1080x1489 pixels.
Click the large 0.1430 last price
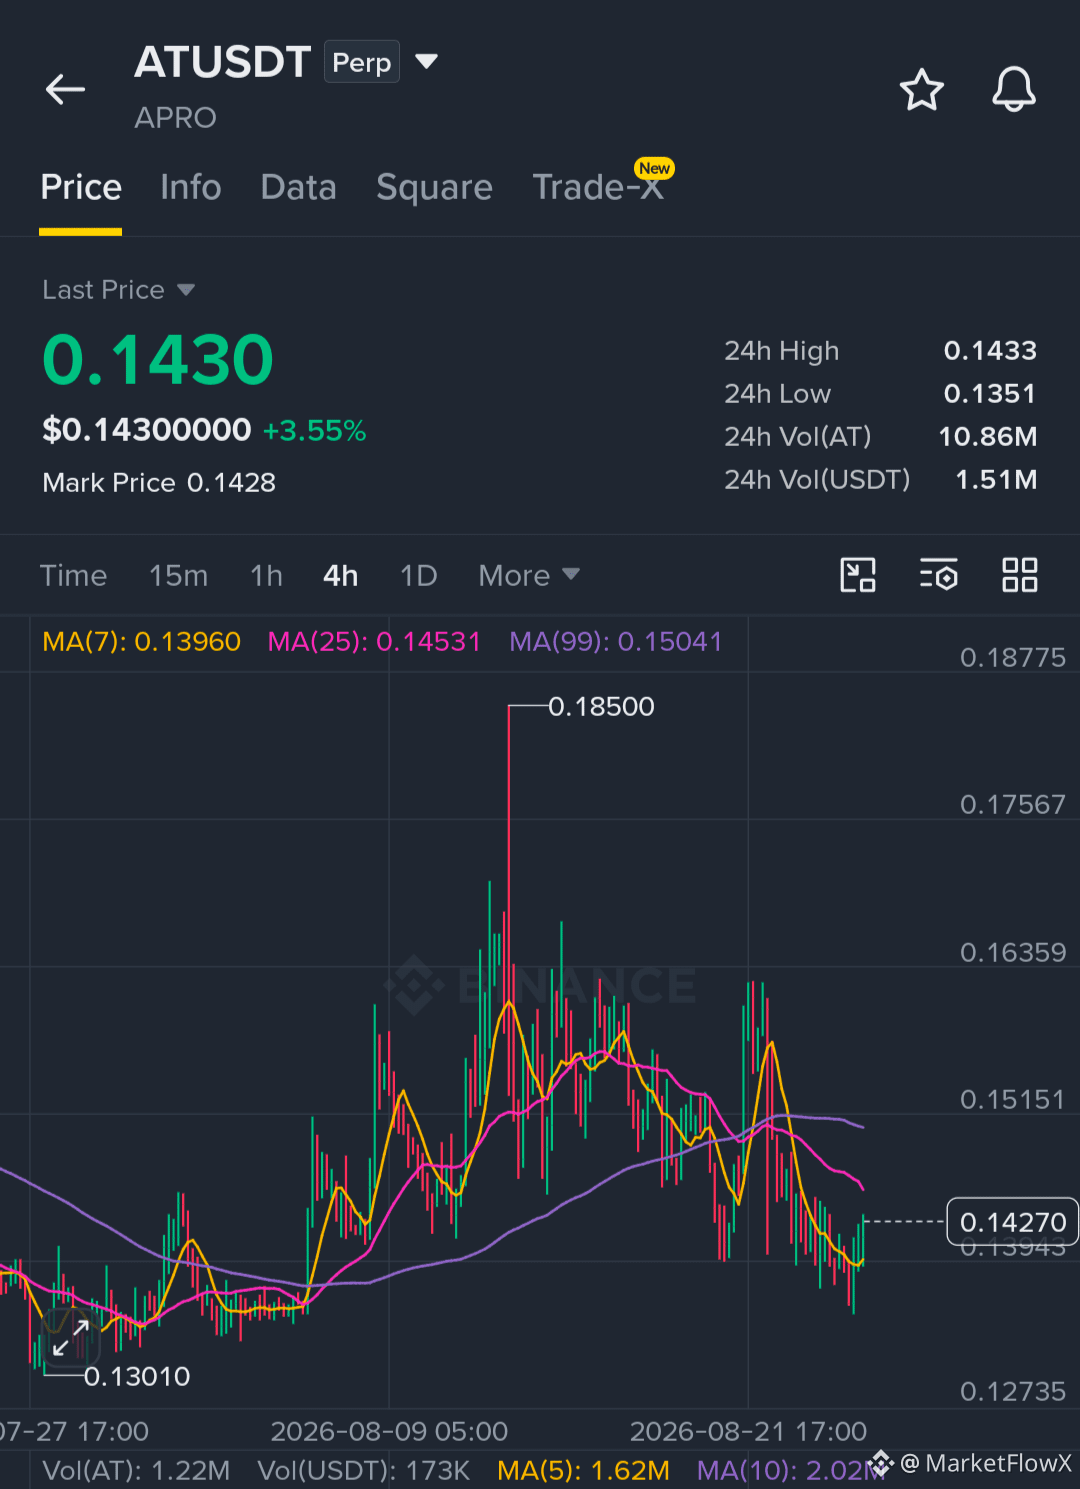point(158,359)
